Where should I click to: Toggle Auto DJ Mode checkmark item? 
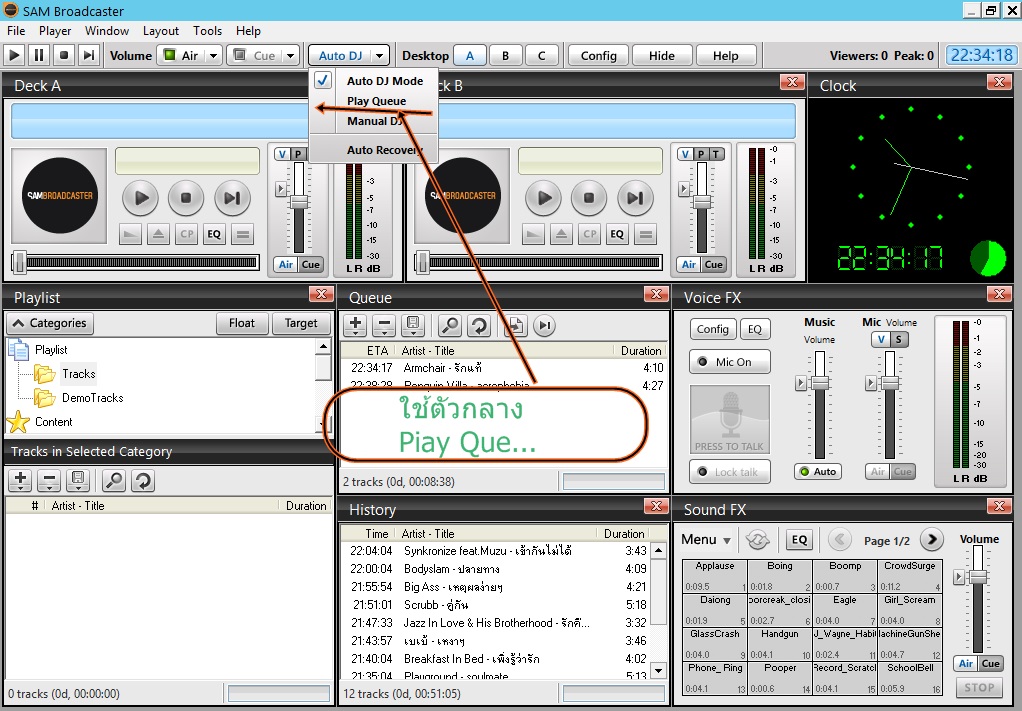pyautogui.click(x=373, y=81)
